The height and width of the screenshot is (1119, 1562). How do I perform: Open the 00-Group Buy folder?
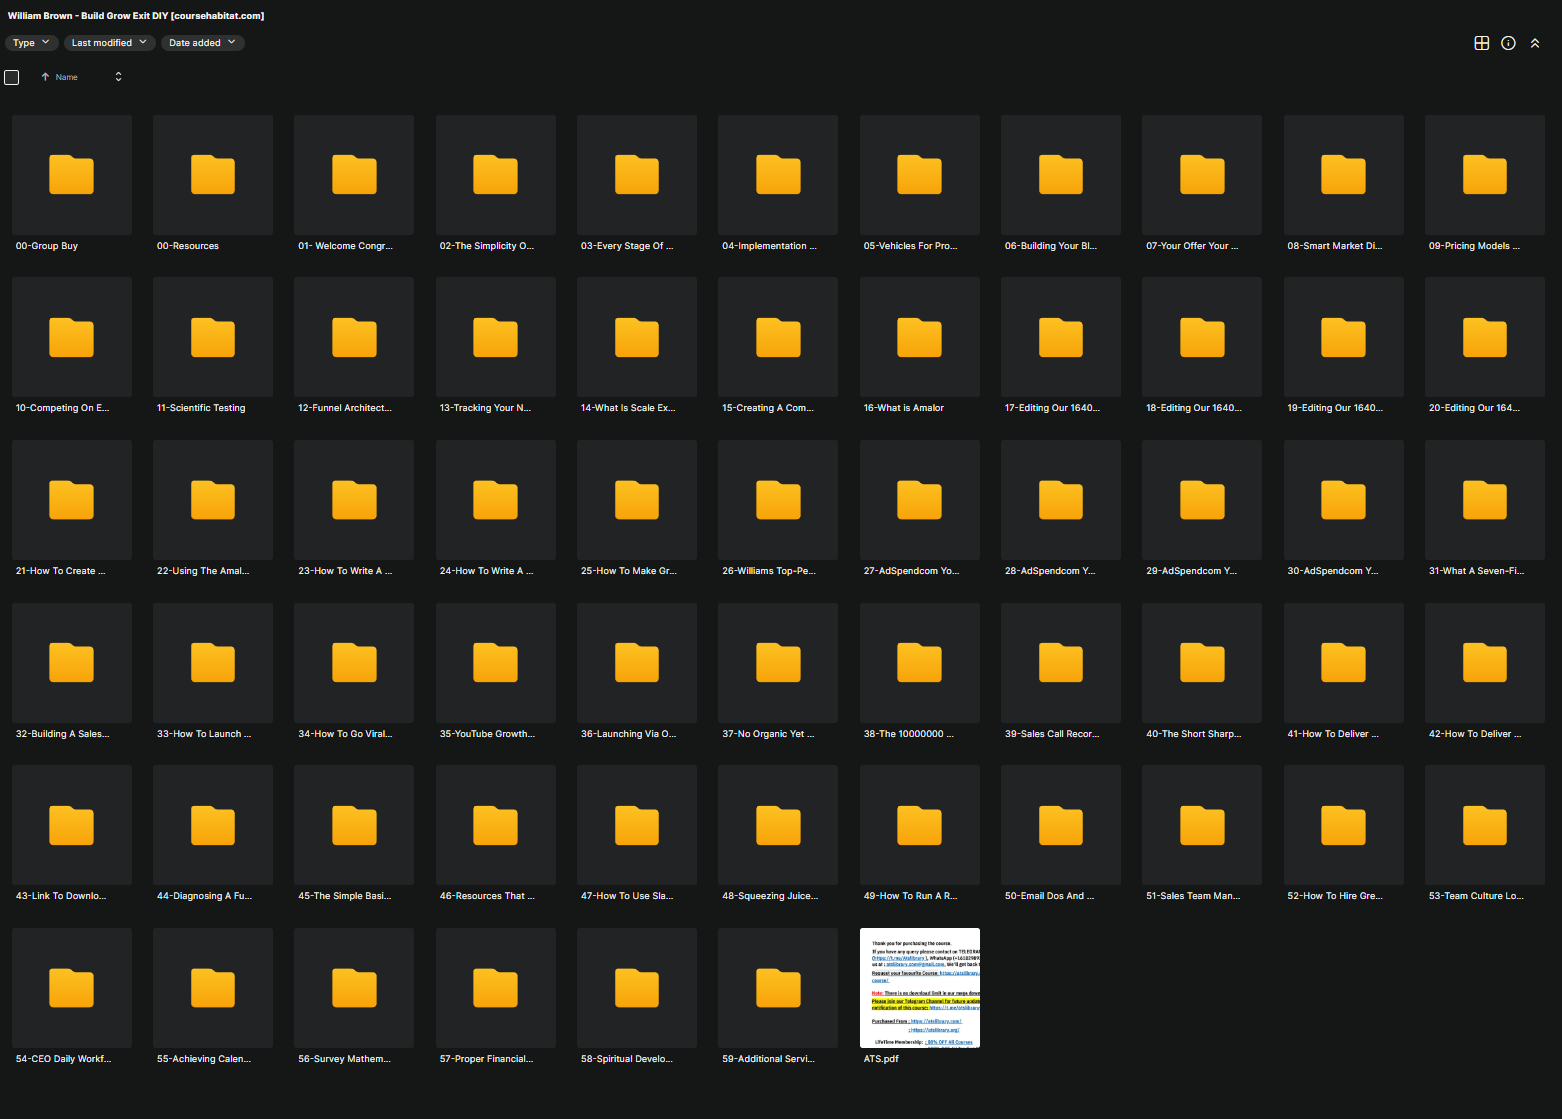pos(72,175)
